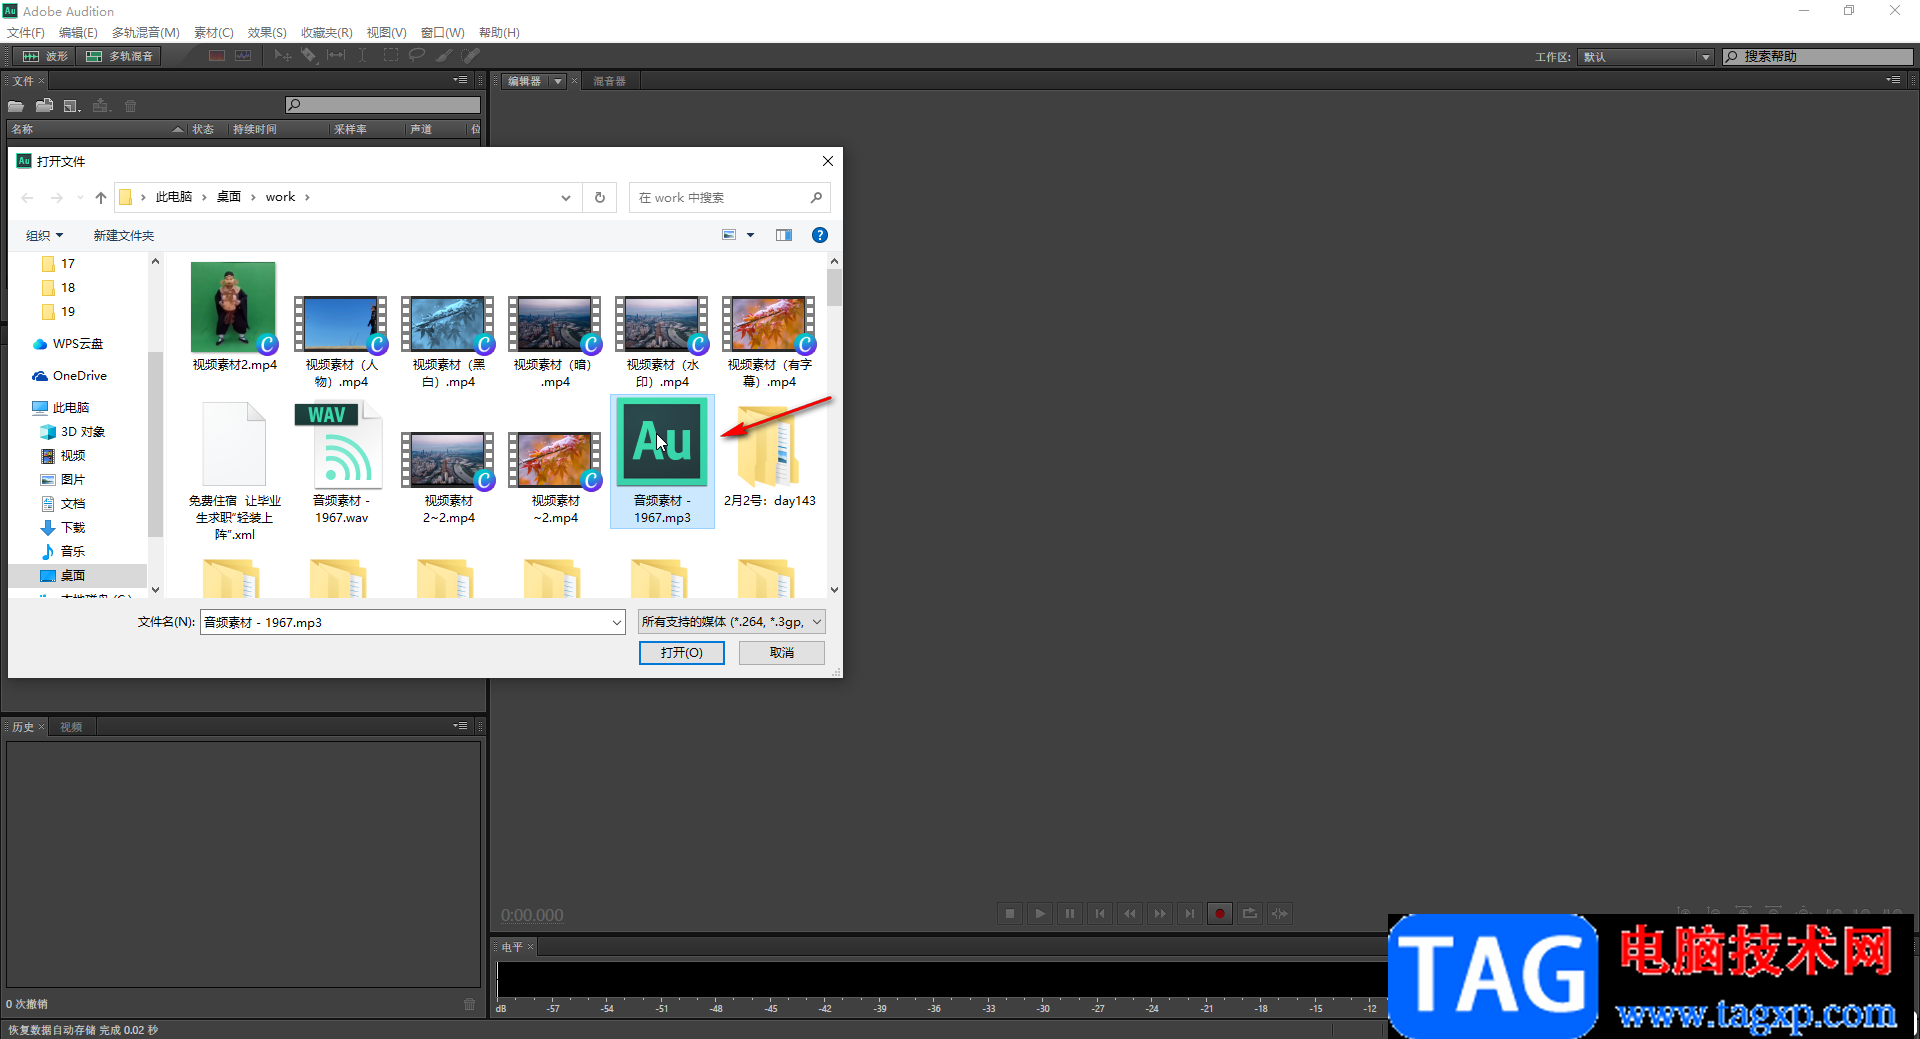1920x1039 pixels.
Task: Click 取消 button in Open File dialog
Action: pos(782,652)
